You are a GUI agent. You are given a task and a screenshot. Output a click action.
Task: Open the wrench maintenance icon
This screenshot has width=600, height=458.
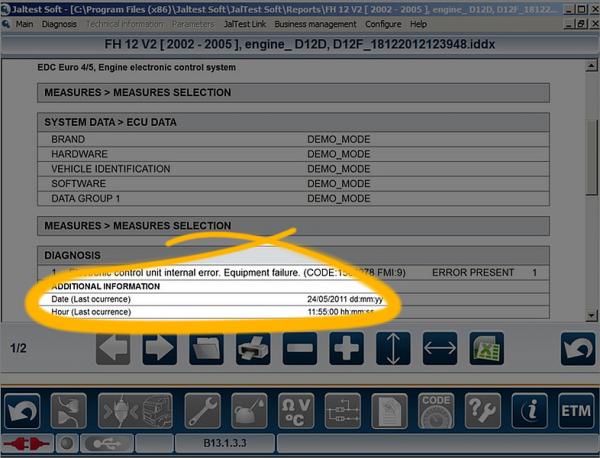[x=202, y=411]
